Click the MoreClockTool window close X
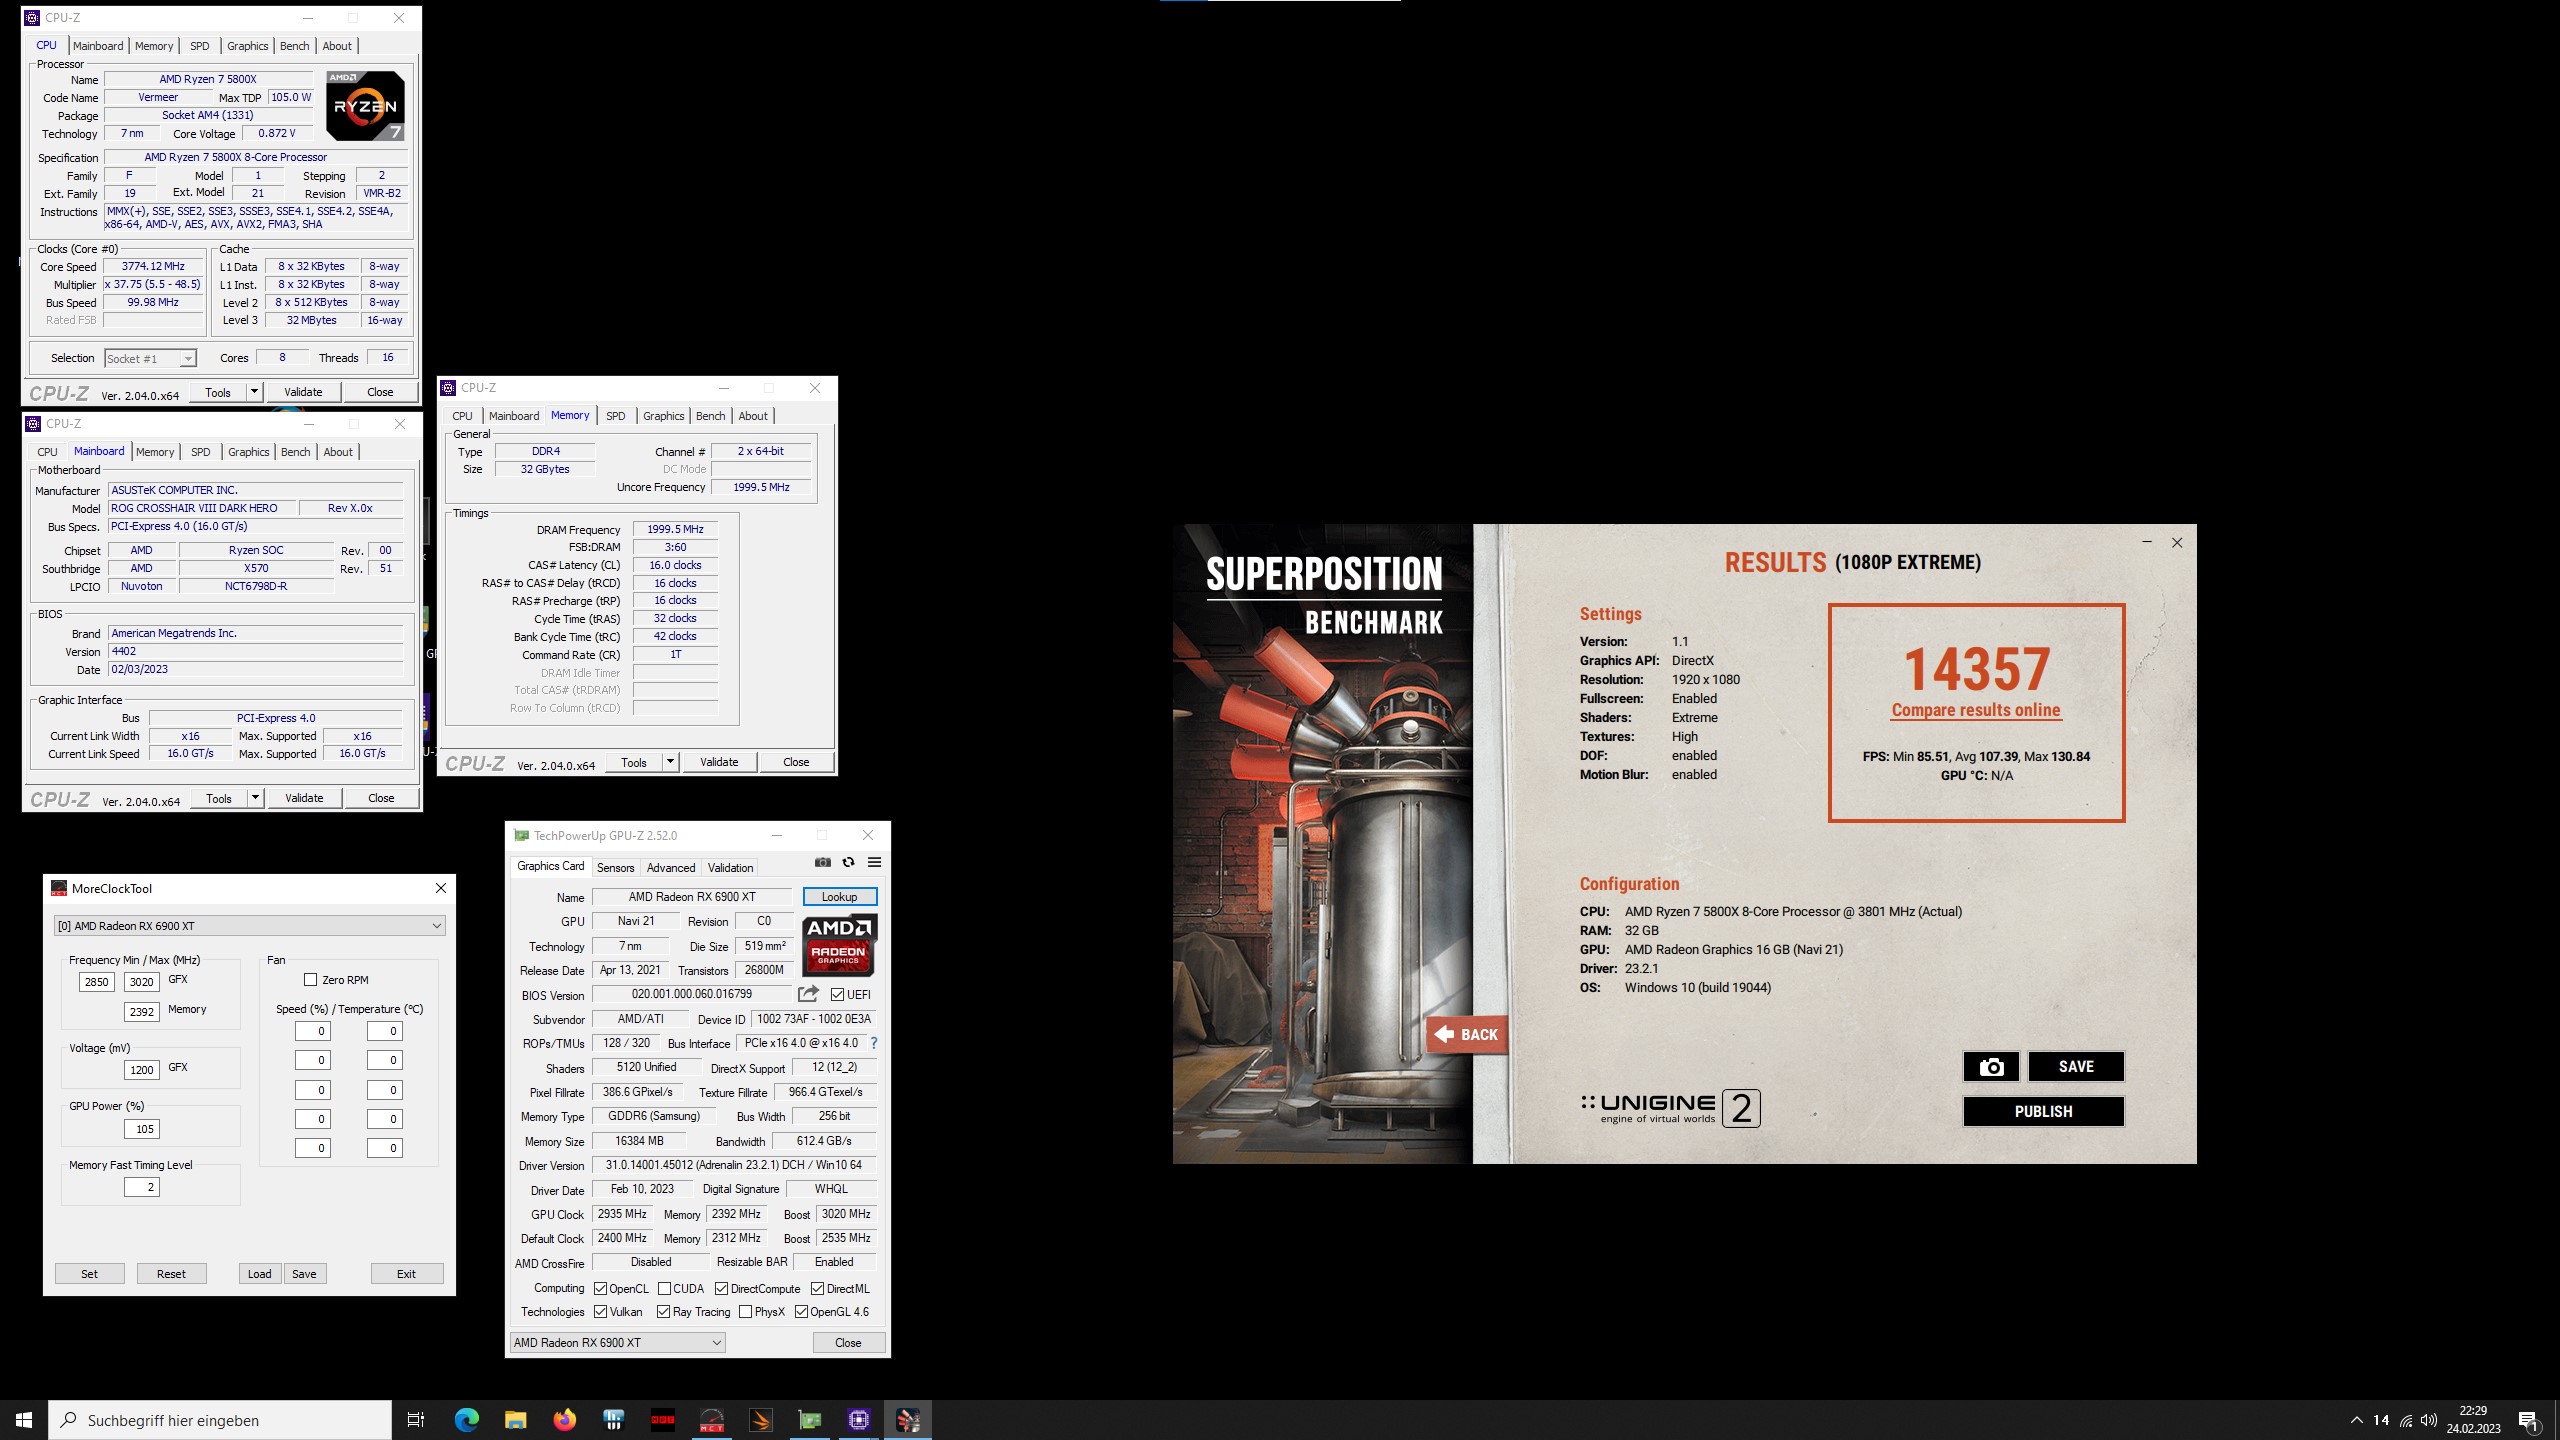 tap(440, 888)
